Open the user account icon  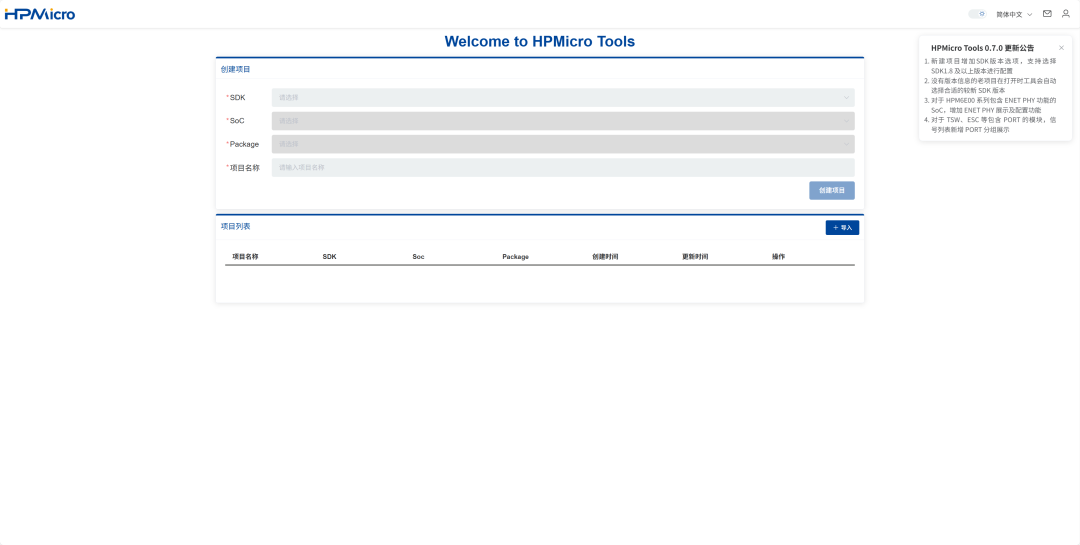click(1066, 14)
